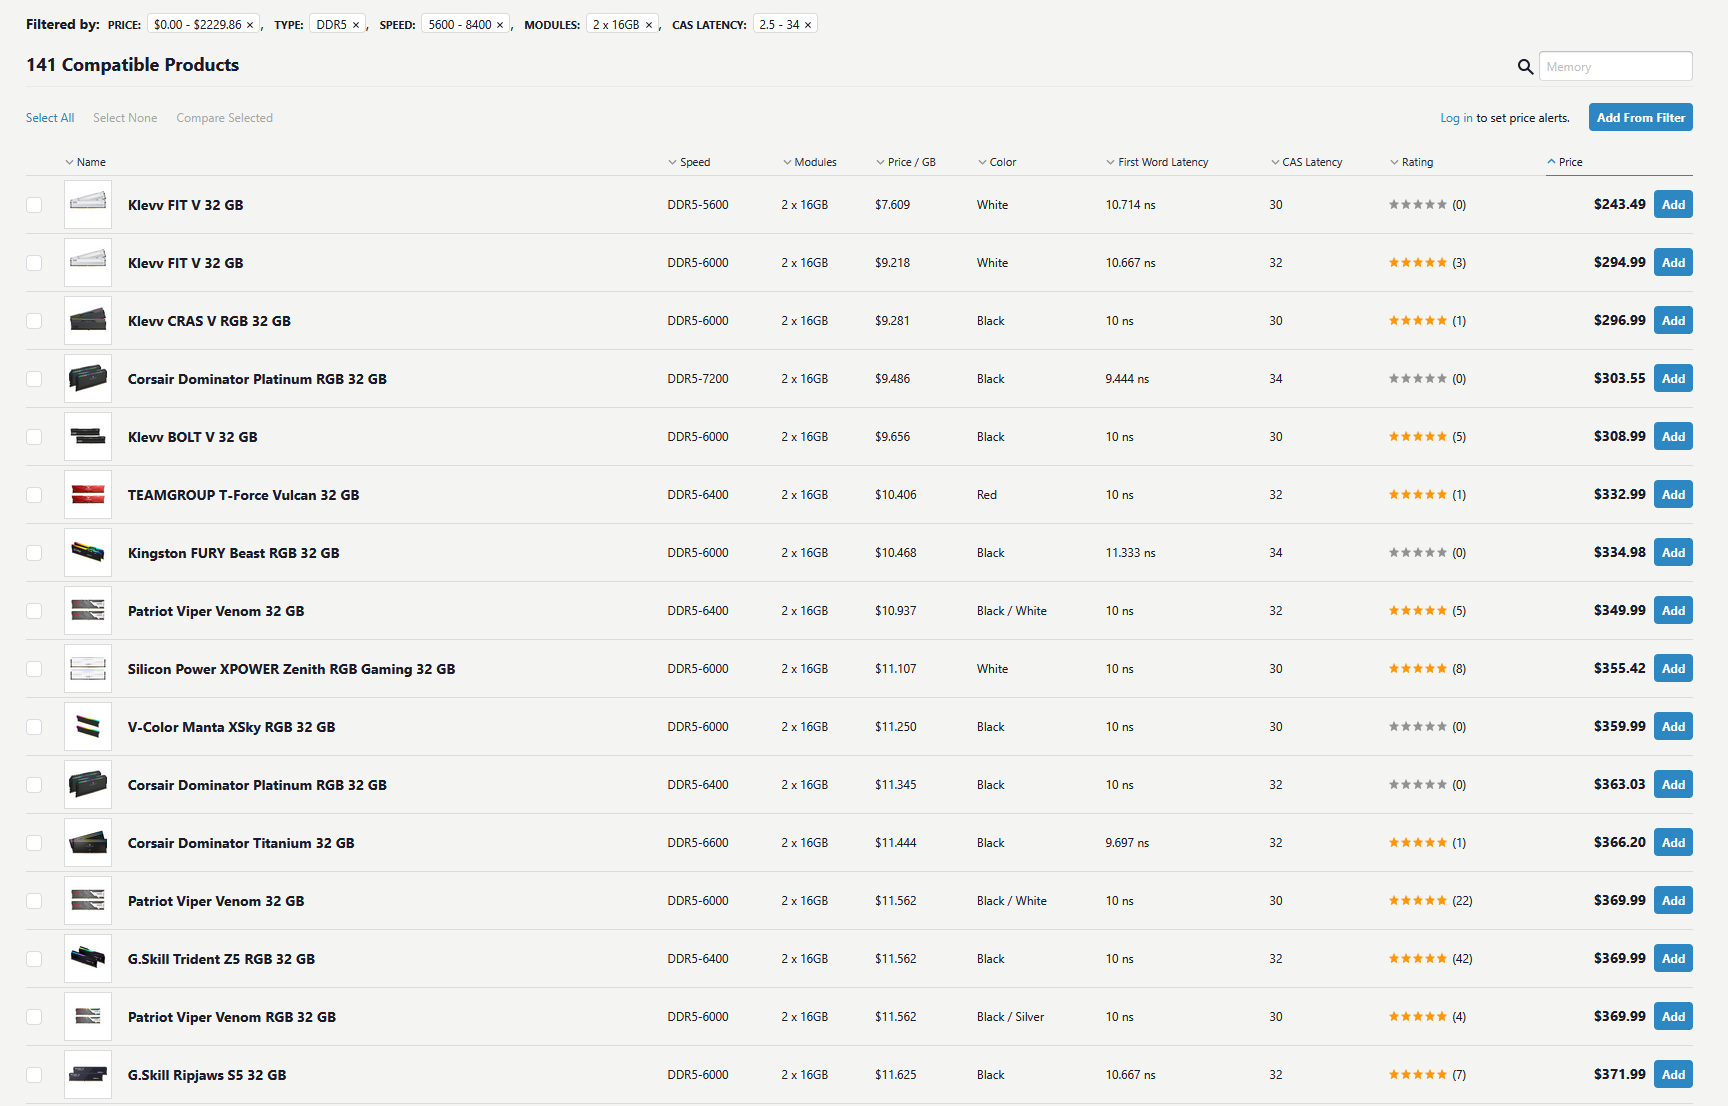Sort by Price / GB column header

pyautogui.click(x=906, y=162)
